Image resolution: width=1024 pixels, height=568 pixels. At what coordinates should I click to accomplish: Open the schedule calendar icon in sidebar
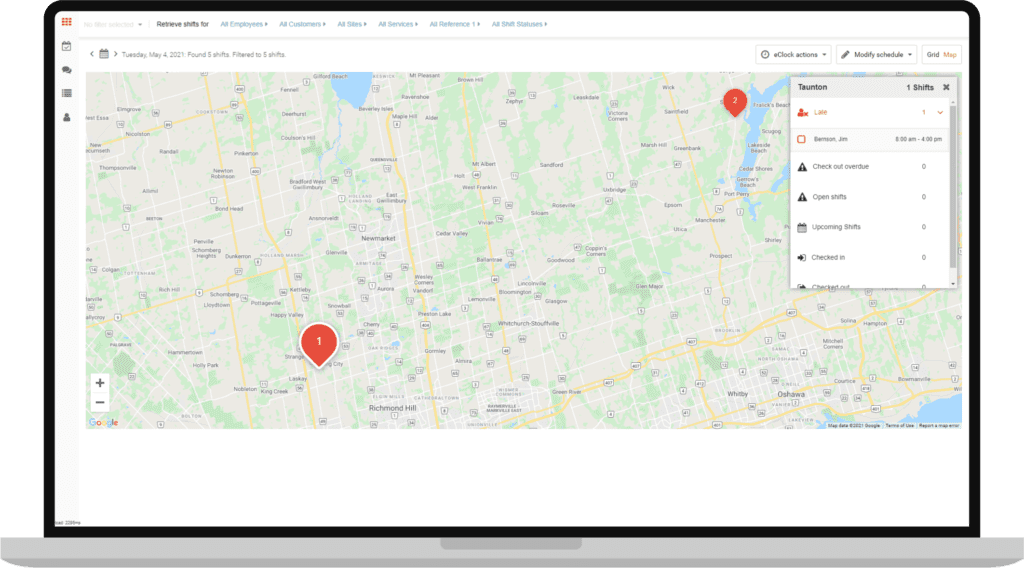click(67, 46)
